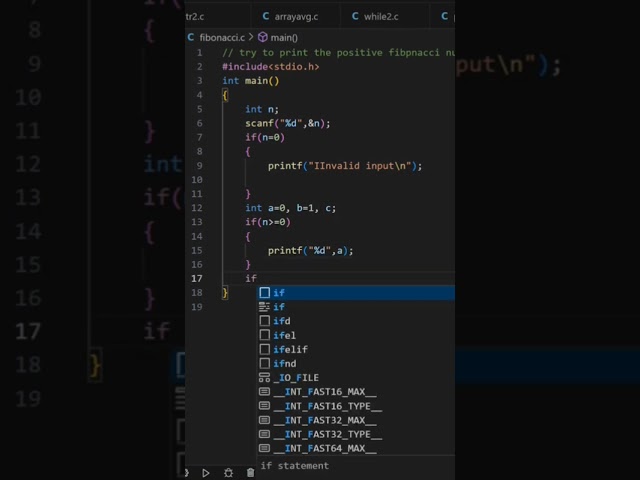Image resolution: width=640 pixels, height=480 pixels.
Task: Click the square icon beside ifel
Action: (264, 335)
